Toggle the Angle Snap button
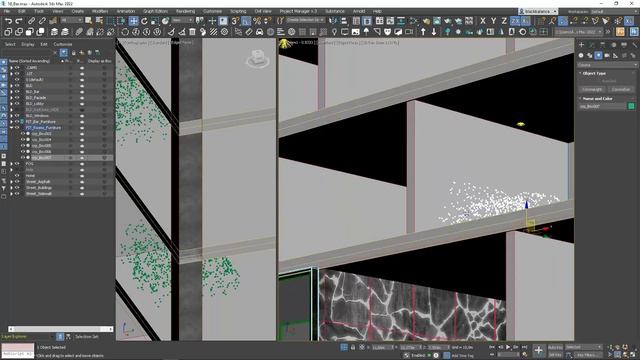Viewport: 640px width, 360px height. pos(246,21)
